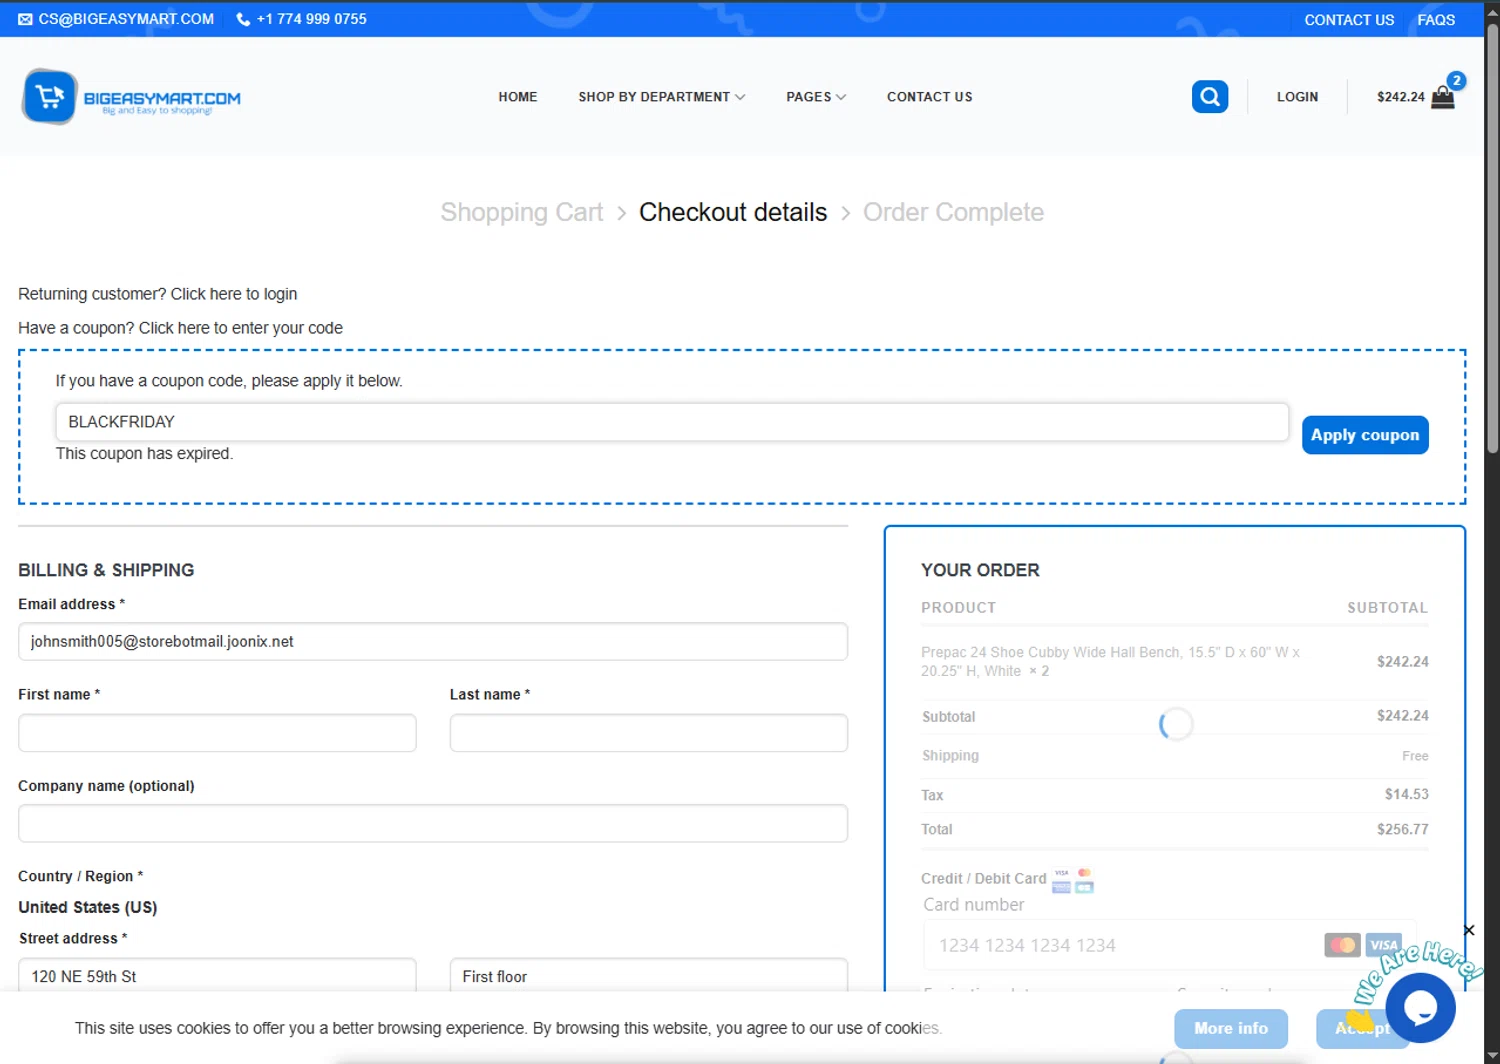Focus the coupon code field containing BLACKFRIDAY

pyautogui.click(x=672, y=422)
